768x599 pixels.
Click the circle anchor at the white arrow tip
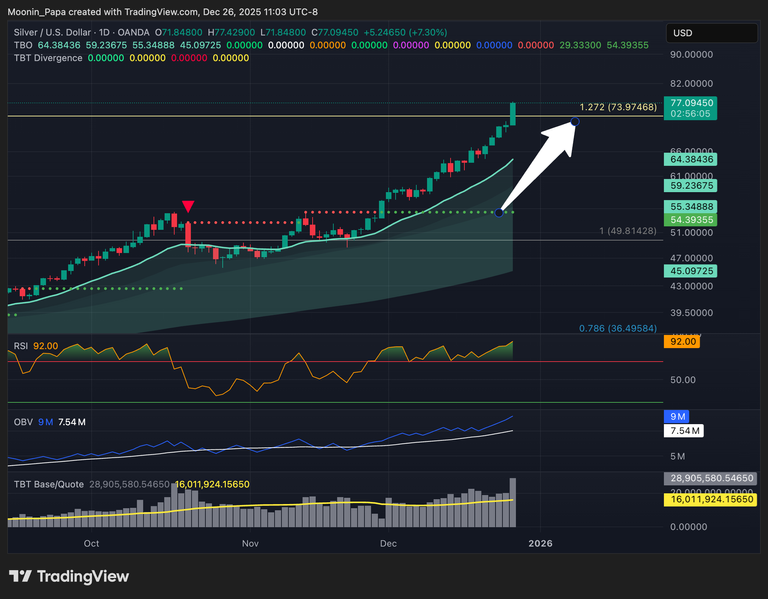tap(575, 122)
